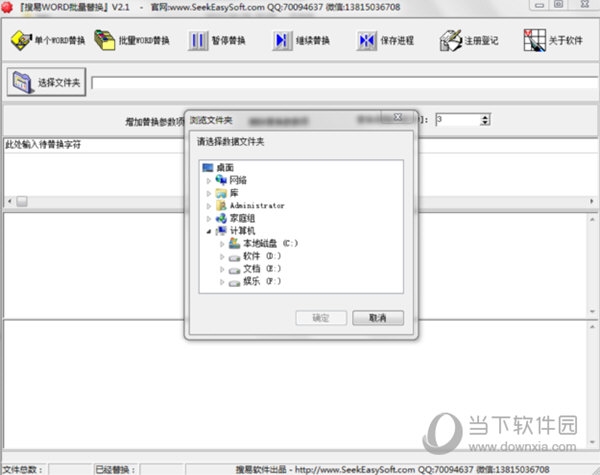Select 网络 in the folder tree
Screen dimensions: 600x475
coord(238,180)
